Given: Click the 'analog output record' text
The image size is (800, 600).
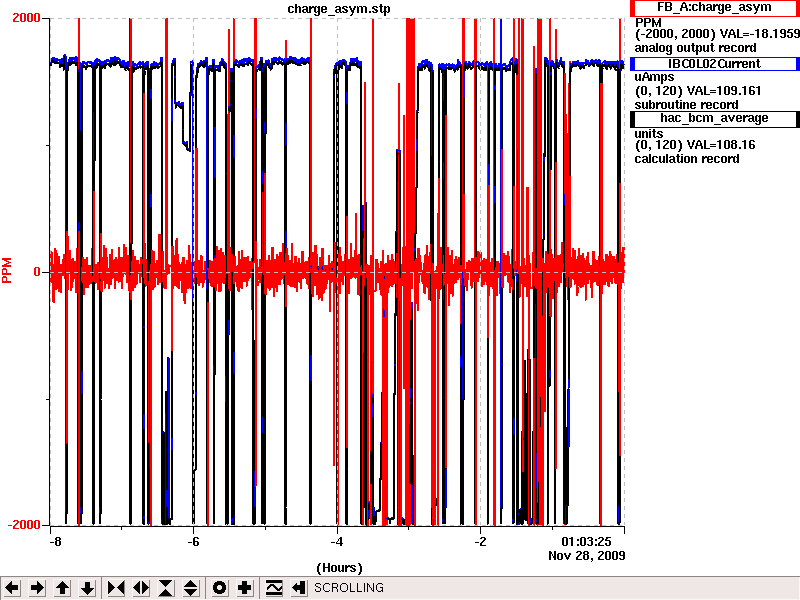Looking at the screenshot, I should 695,48.
